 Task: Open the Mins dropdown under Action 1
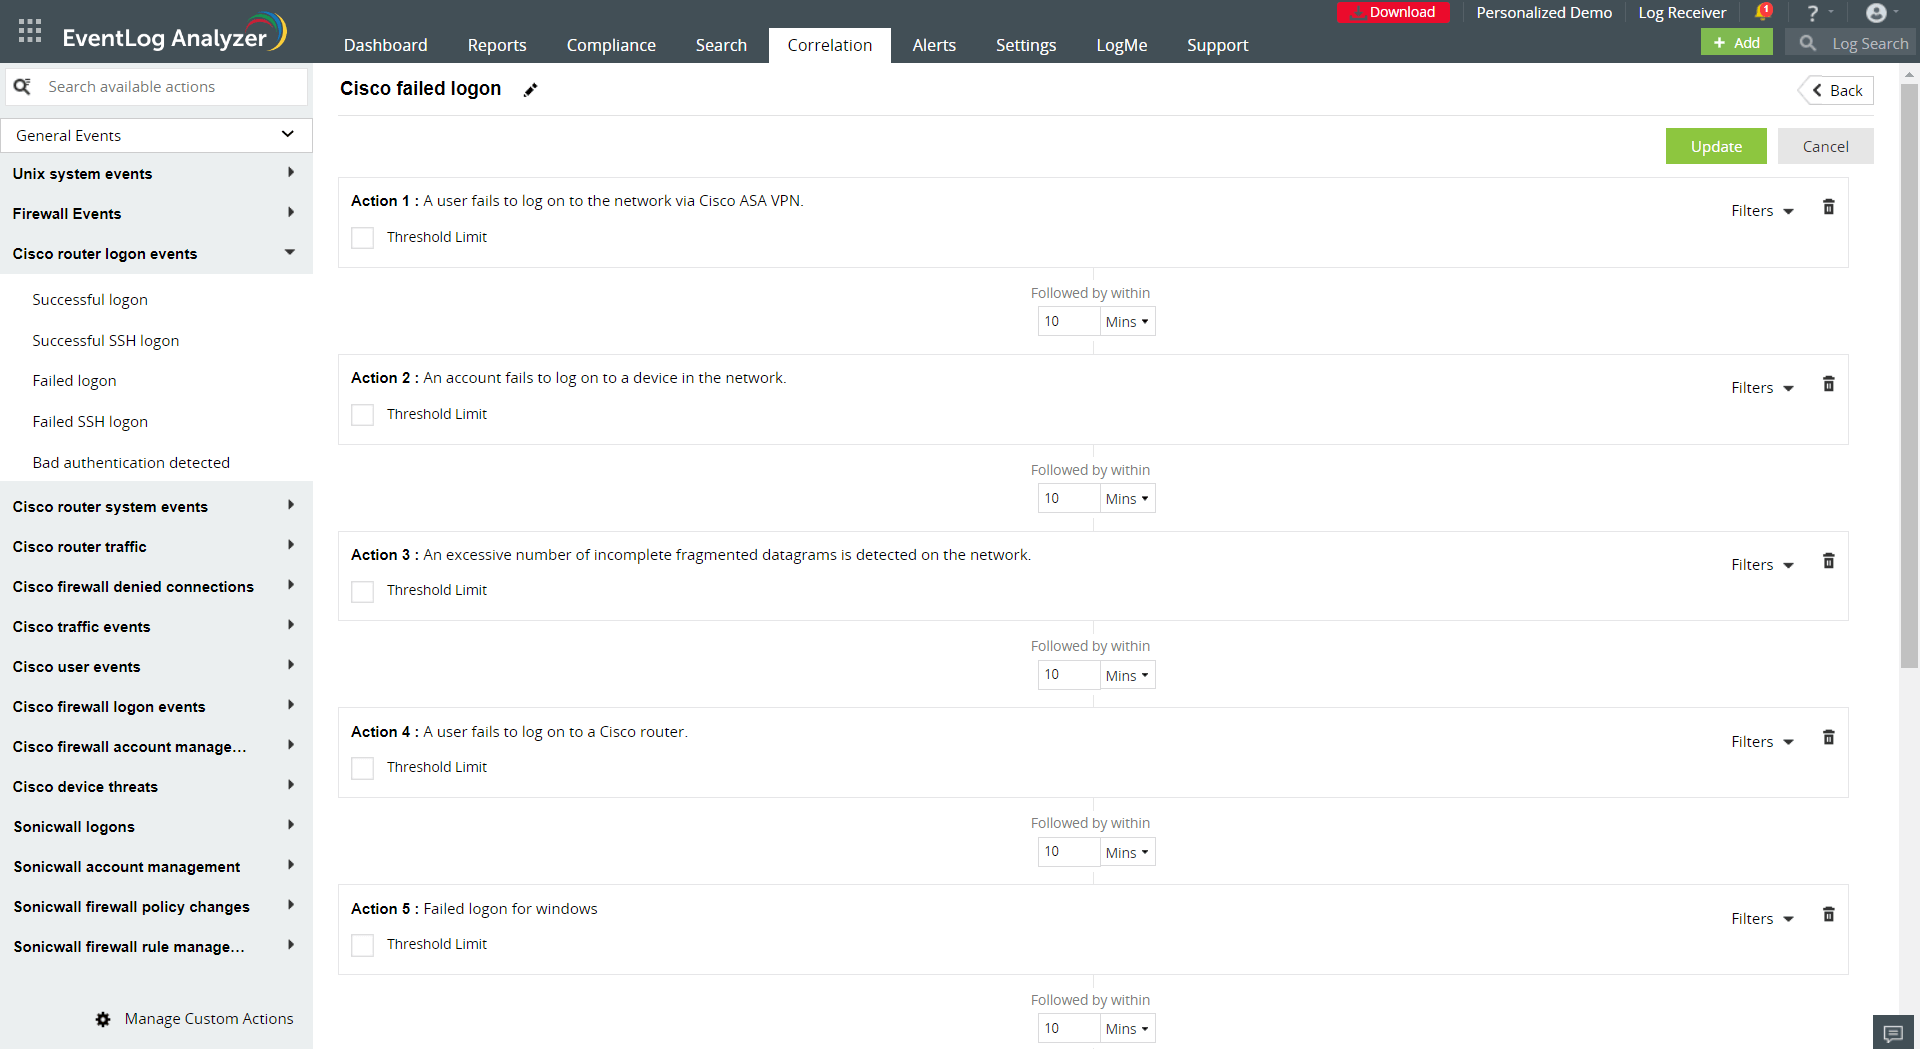pyautogui.click(x=1126, y=321)
